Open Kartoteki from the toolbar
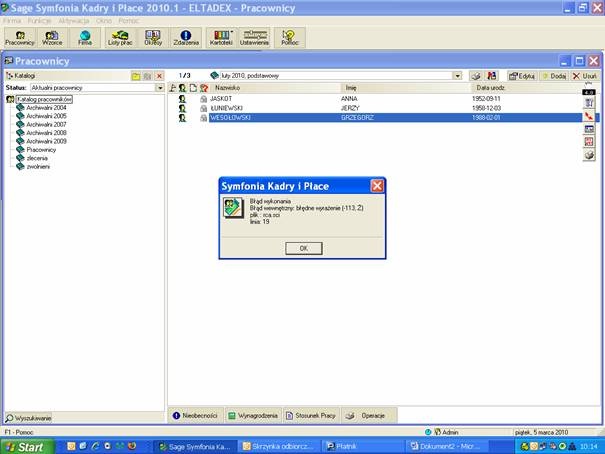The height and width of the screenshot is (454, 605). (220, 37)
